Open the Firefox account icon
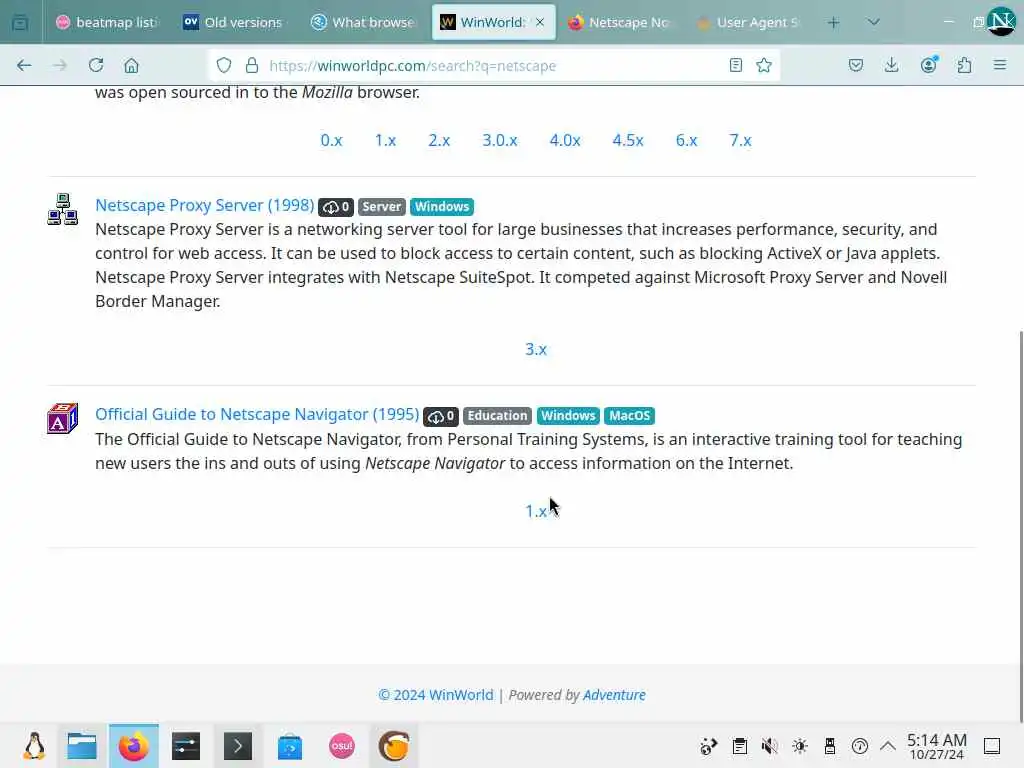Screen dimensions: 1024x768 tap(929, 65)
